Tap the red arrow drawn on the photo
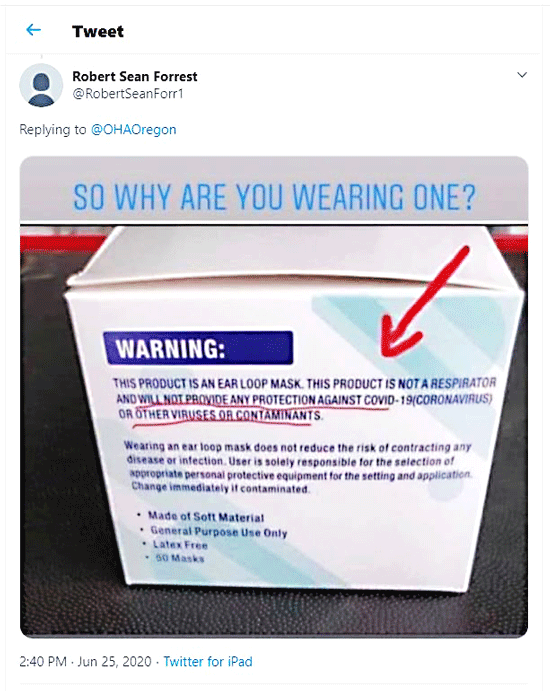This screenshot has height=691, width=550. [424, 302]
